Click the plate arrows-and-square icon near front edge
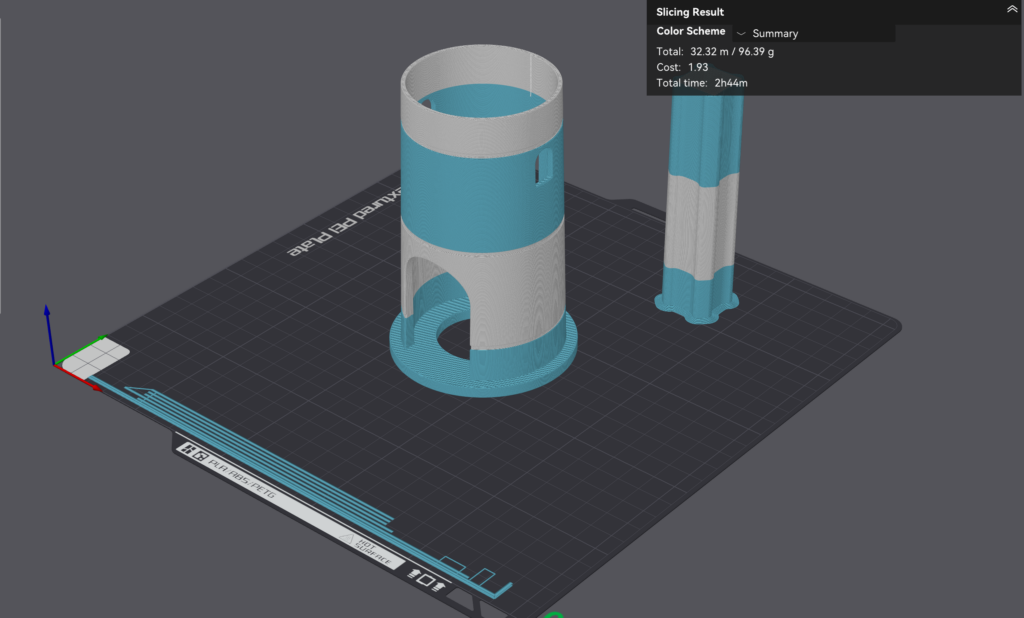 point(424,577)
